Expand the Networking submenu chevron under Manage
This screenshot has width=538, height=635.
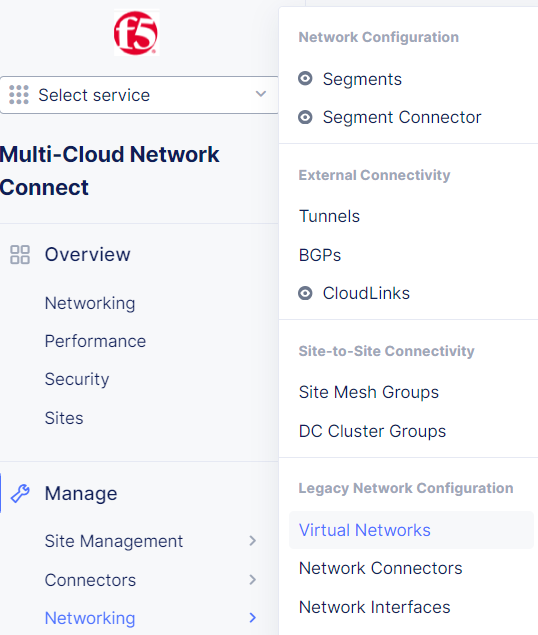252,618
